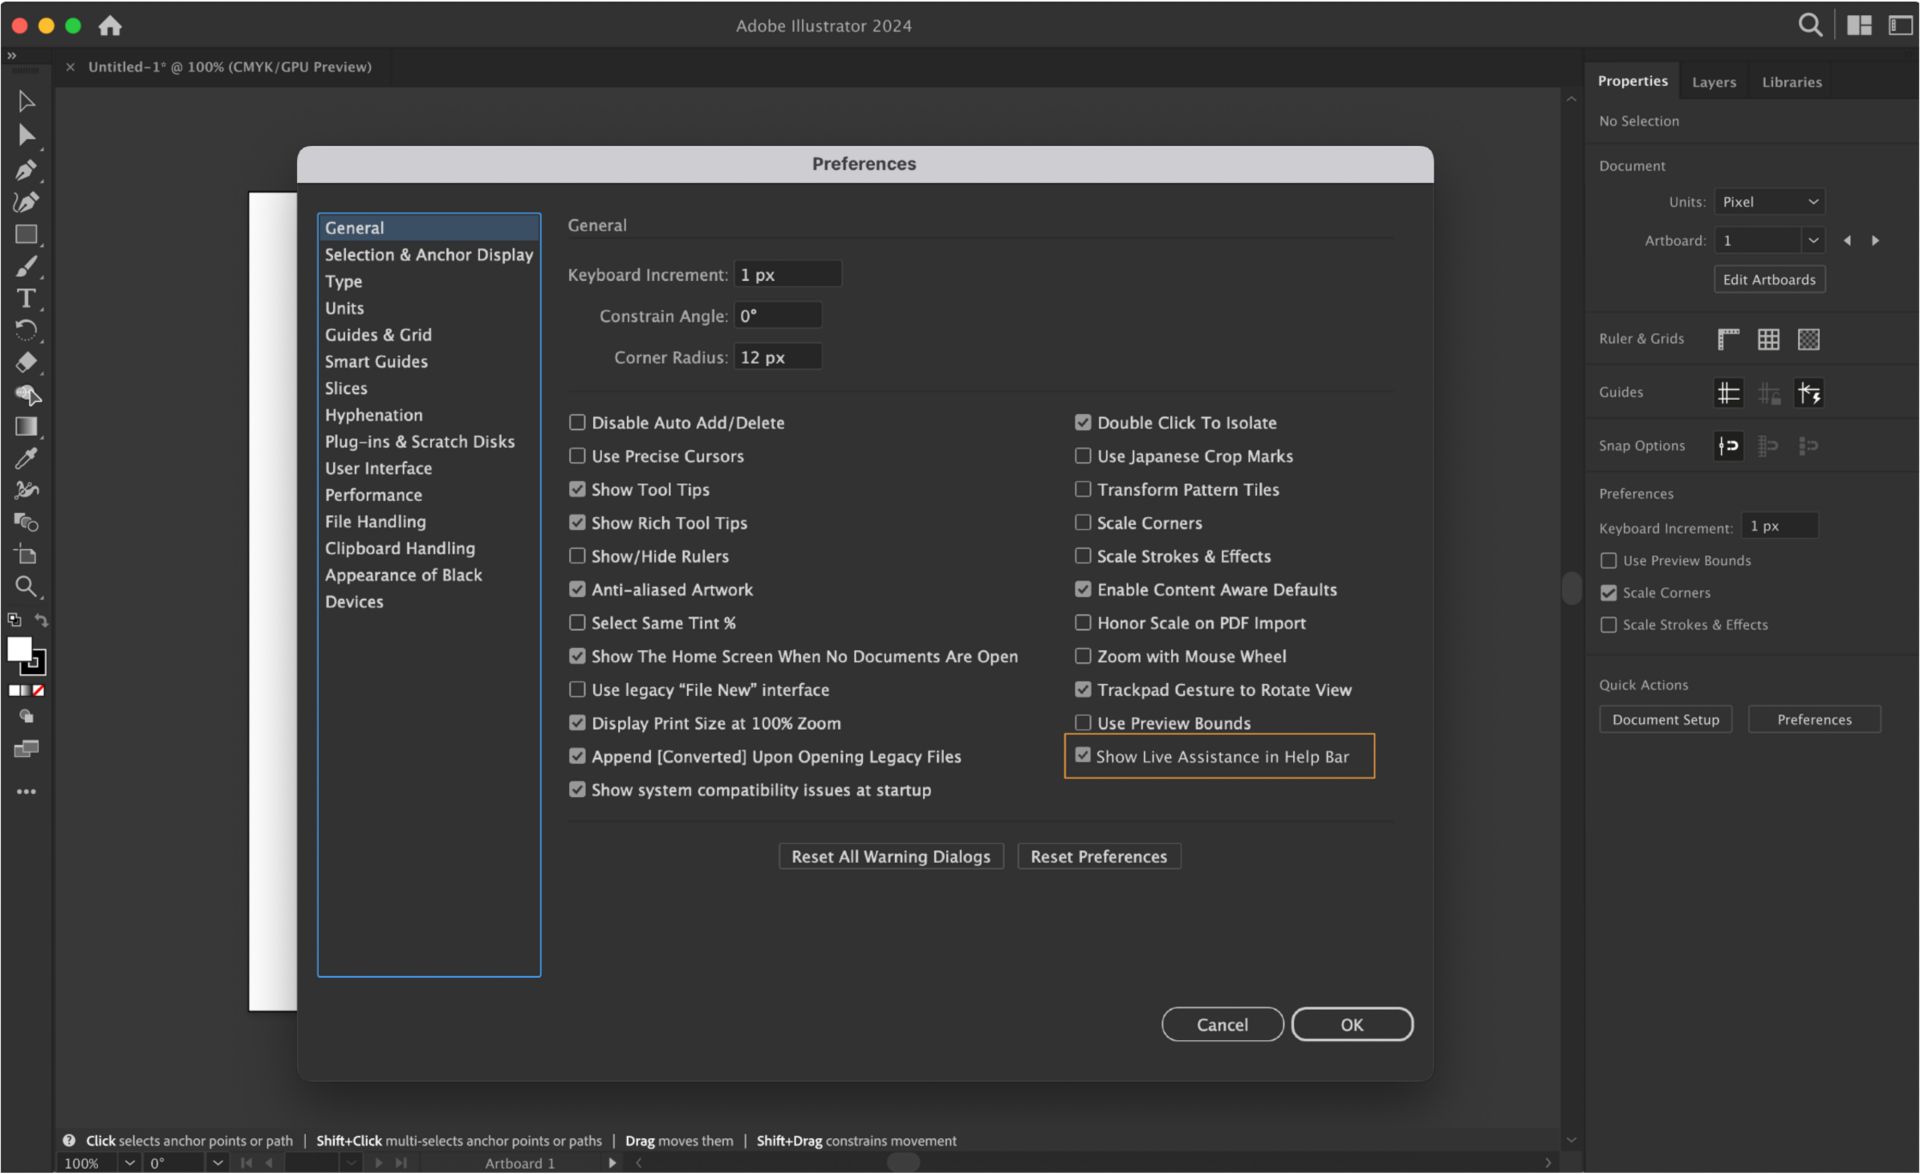Click the Show Grid icon
The image size is (1920, 1174).
[1768, 339]
